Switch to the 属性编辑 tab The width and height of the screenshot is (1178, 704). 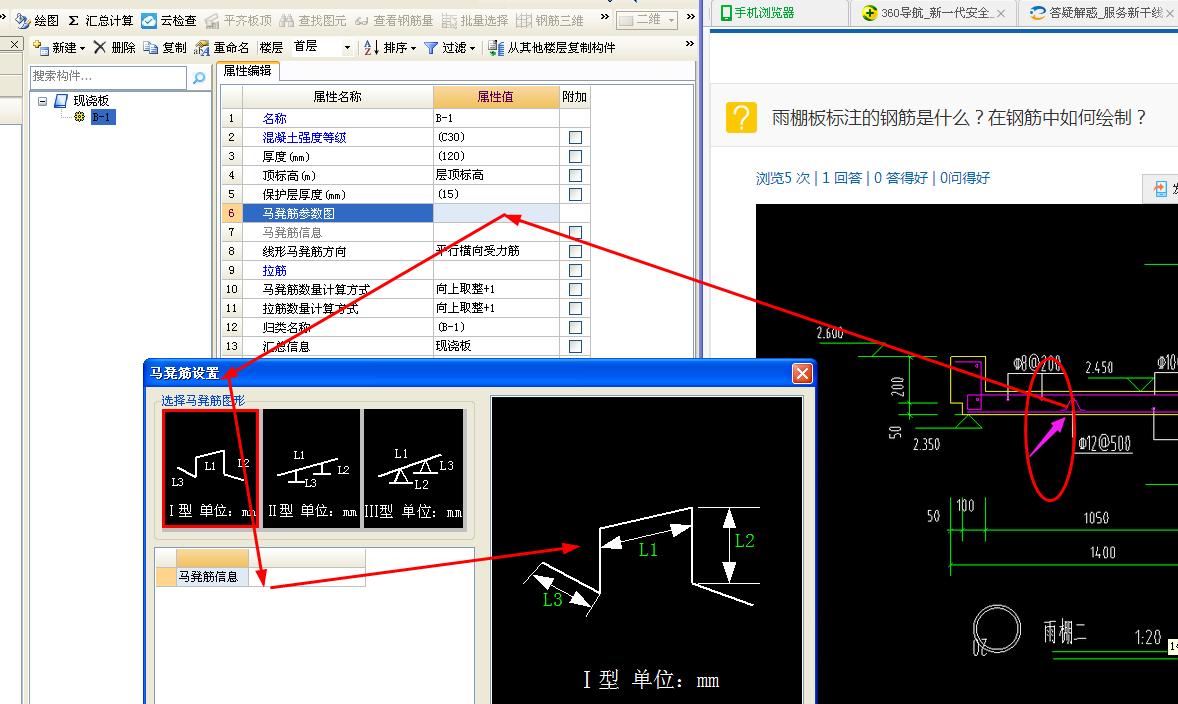point(248,71)
